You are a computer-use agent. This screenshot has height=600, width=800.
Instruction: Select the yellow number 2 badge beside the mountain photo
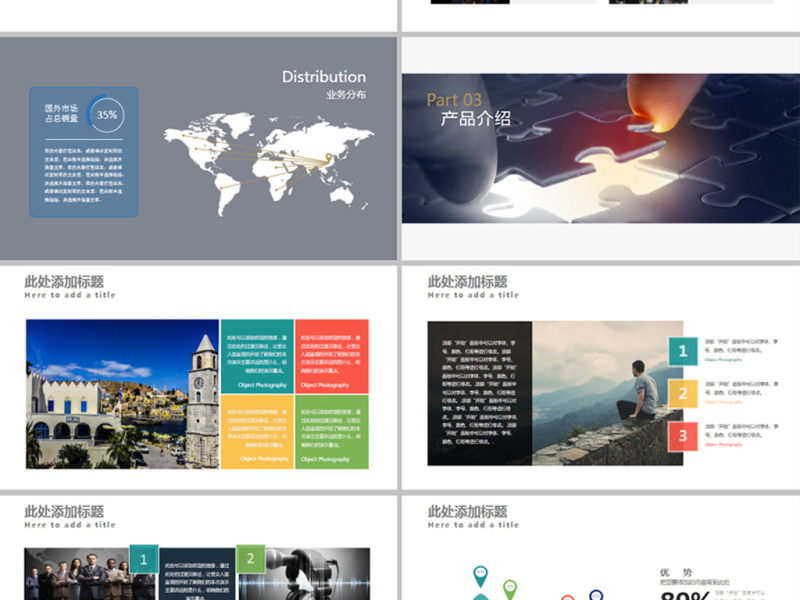[683, 393]
